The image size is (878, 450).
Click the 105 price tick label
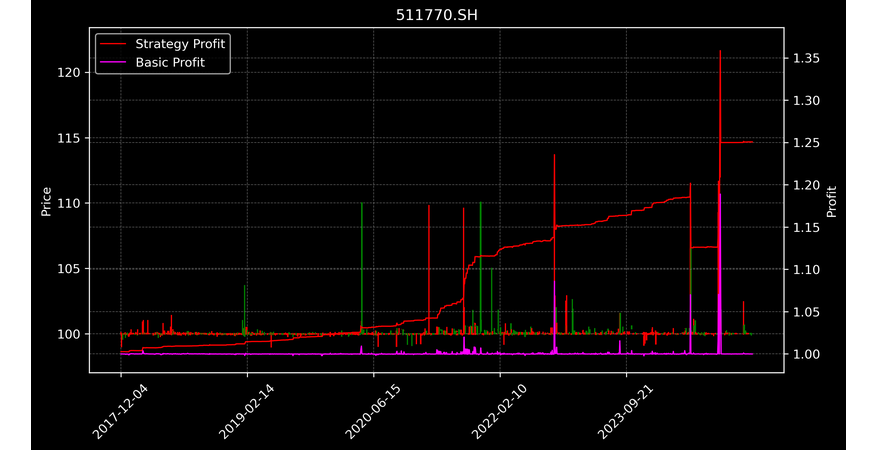coord(68,269)
